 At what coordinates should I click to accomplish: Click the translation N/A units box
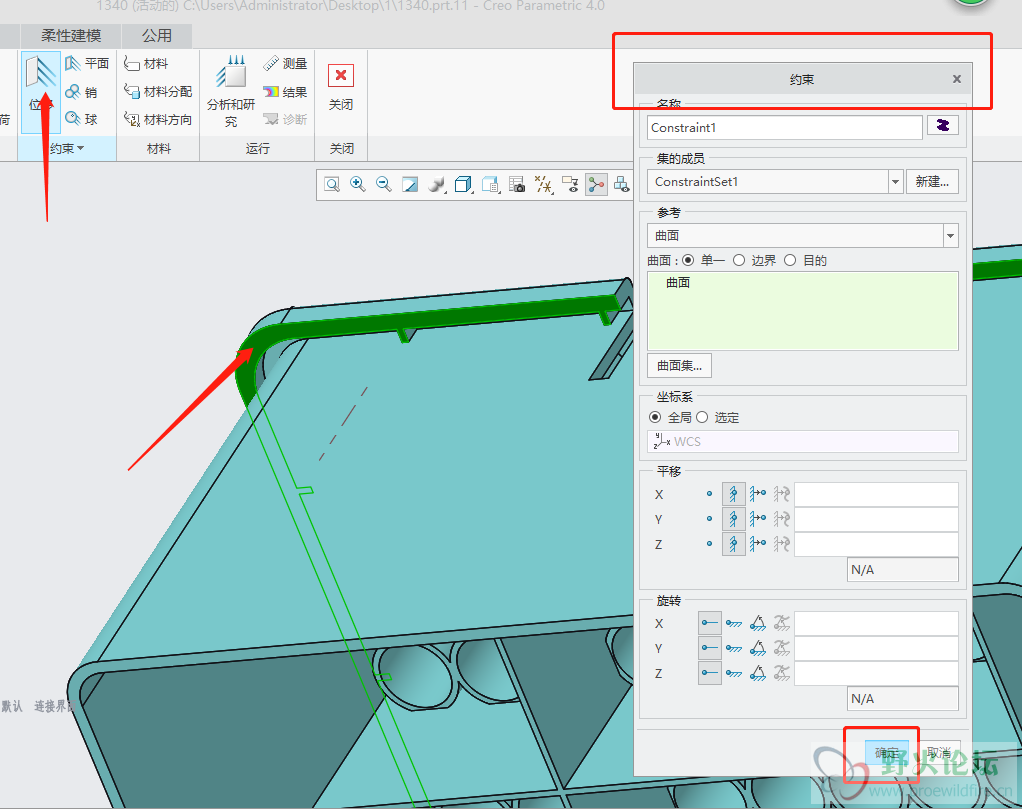point(903,570)
